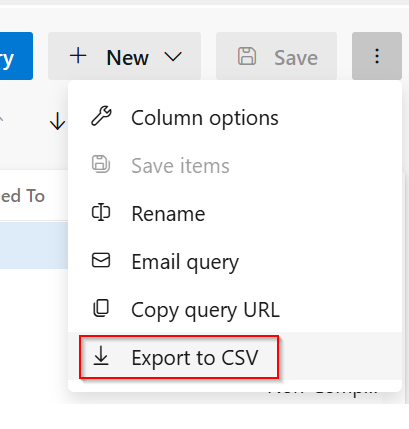Select the highlighted blue result row

tap(34, 246)
